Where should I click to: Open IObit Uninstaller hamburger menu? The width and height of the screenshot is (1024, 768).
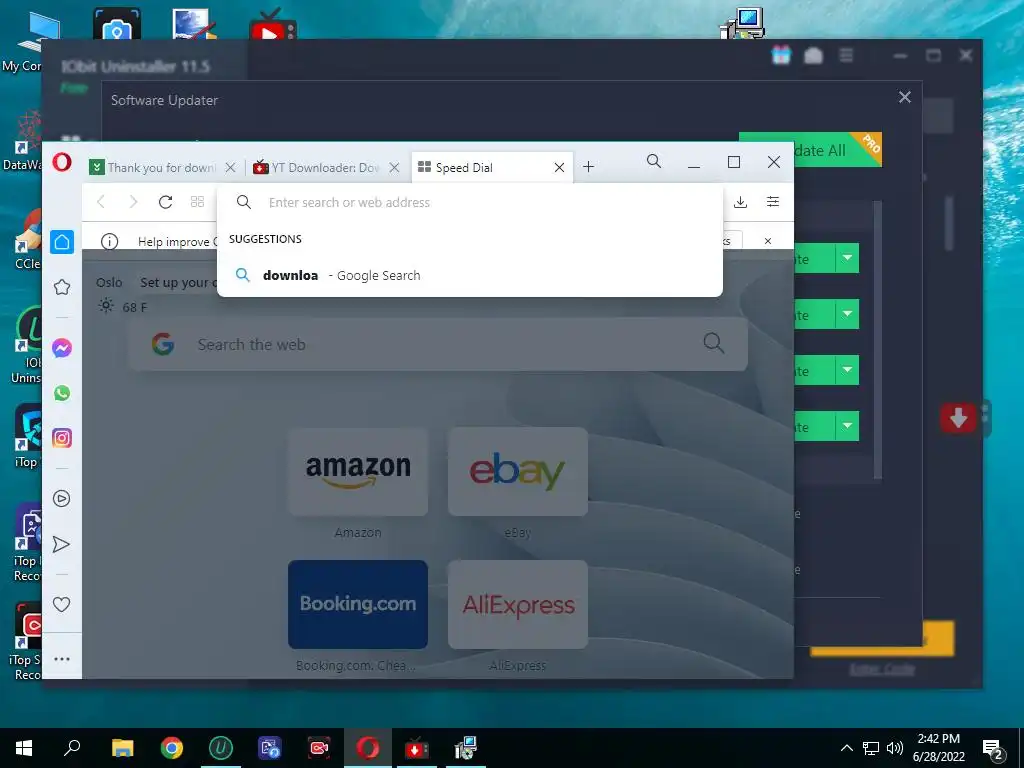click(x=846, y=56)
